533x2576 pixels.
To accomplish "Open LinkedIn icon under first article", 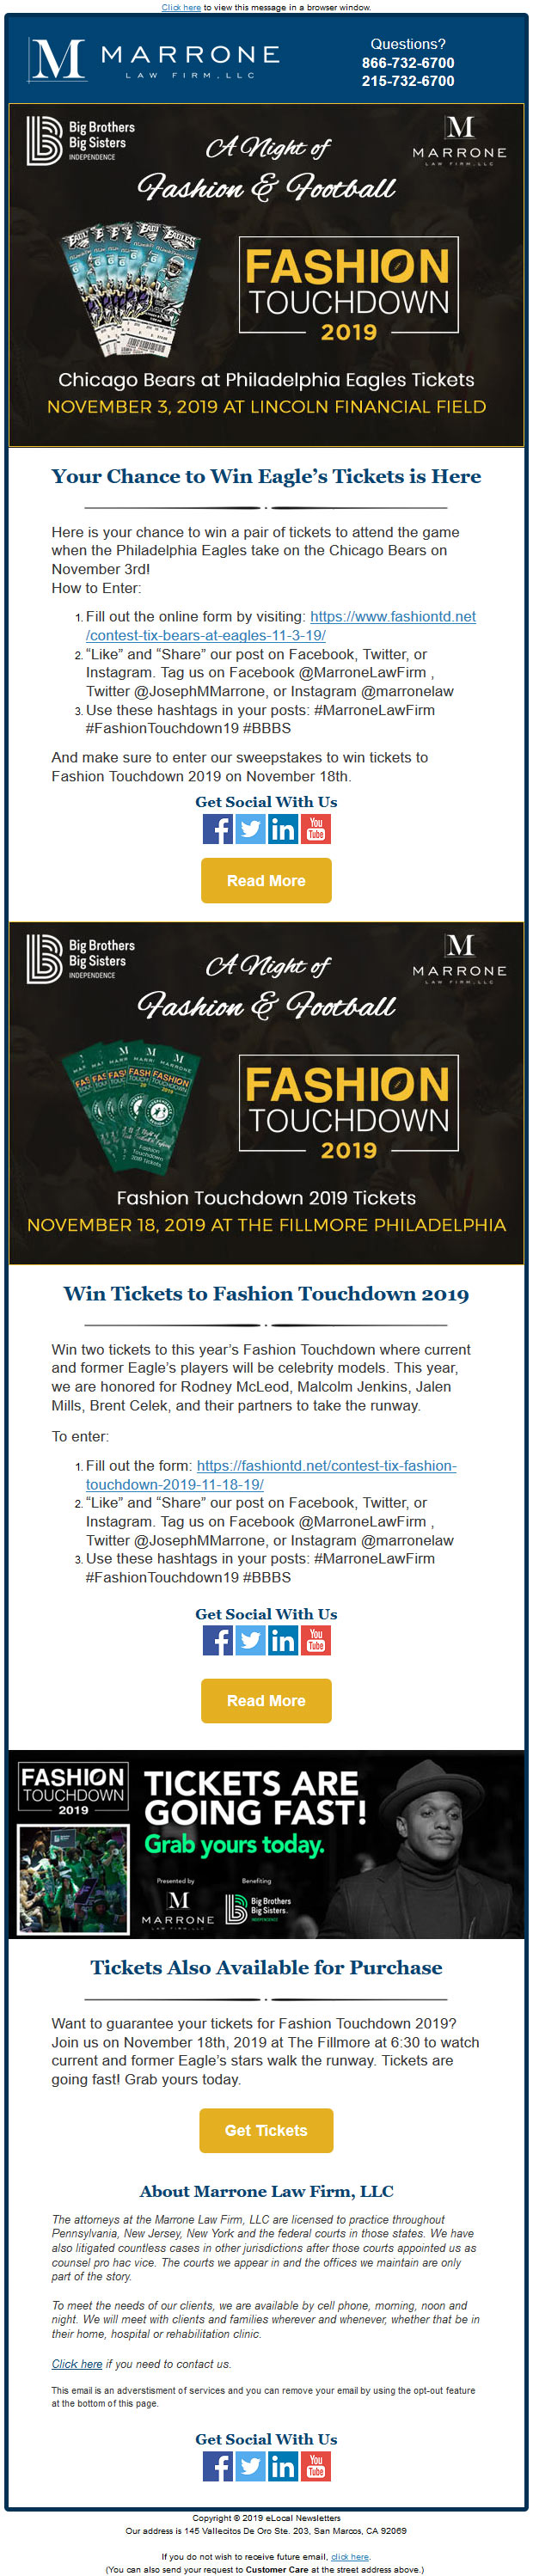I will point(283,829).
